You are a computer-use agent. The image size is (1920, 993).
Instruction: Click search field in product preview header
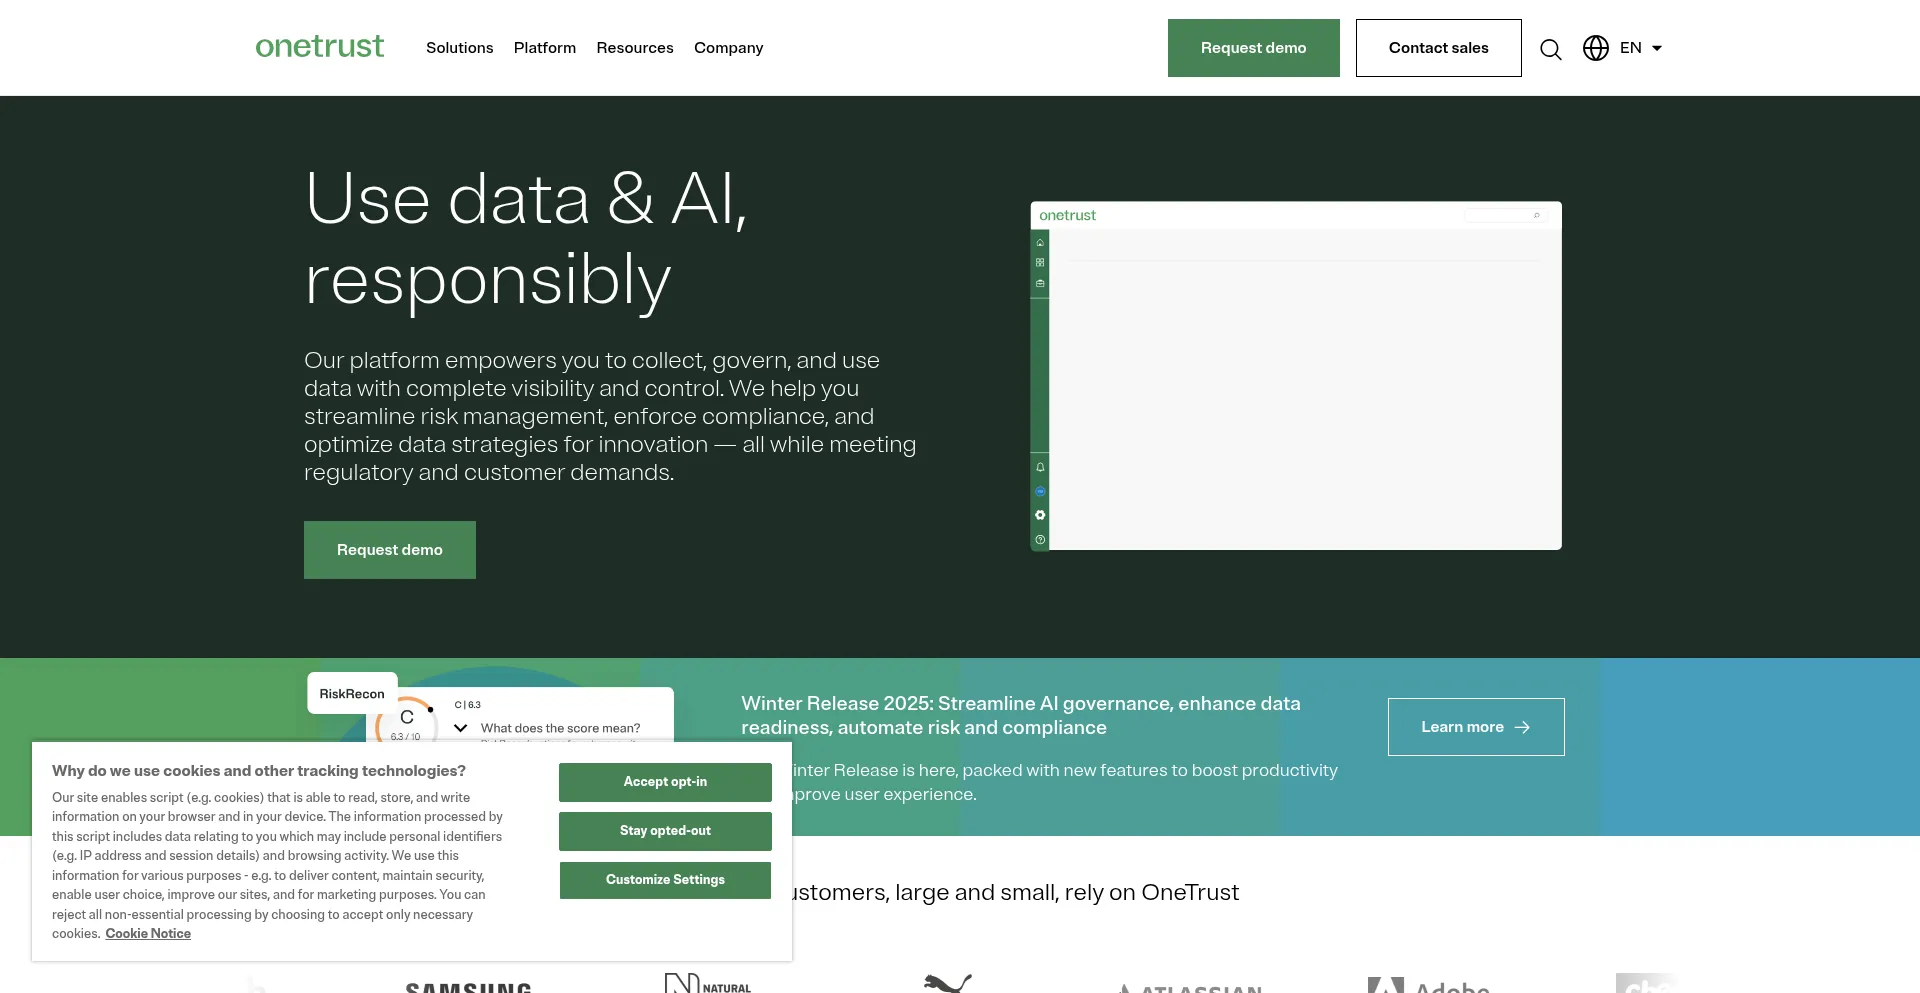[x=1506, y=215]
